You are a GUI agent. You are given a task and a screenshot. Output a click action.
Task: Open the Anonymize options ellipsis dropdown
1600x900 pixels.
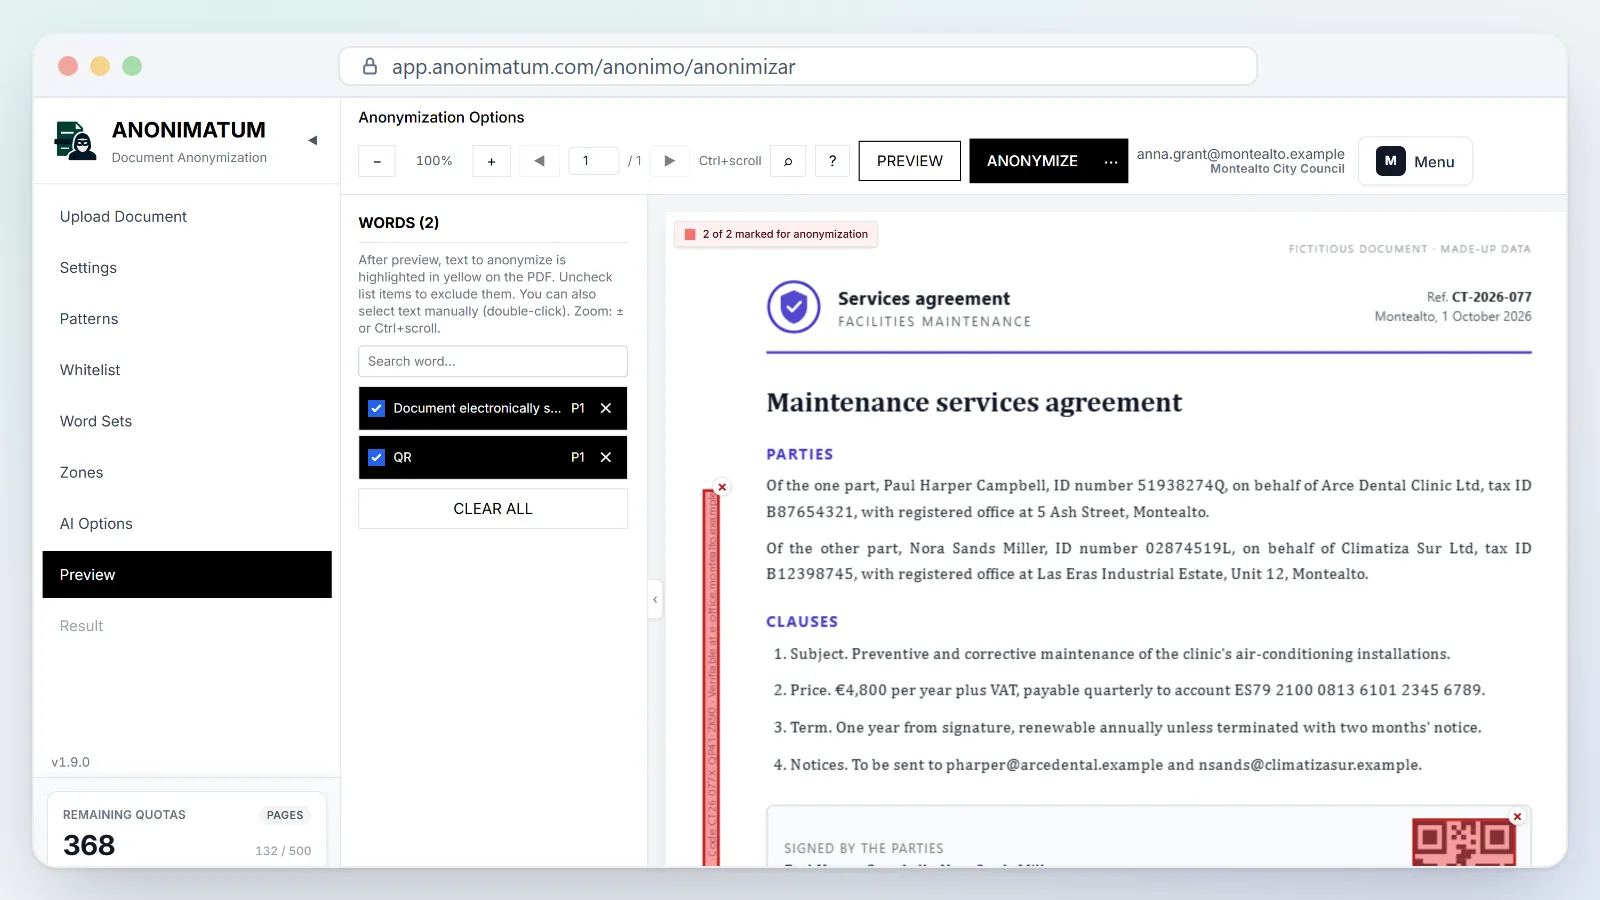coord(1111,161)
